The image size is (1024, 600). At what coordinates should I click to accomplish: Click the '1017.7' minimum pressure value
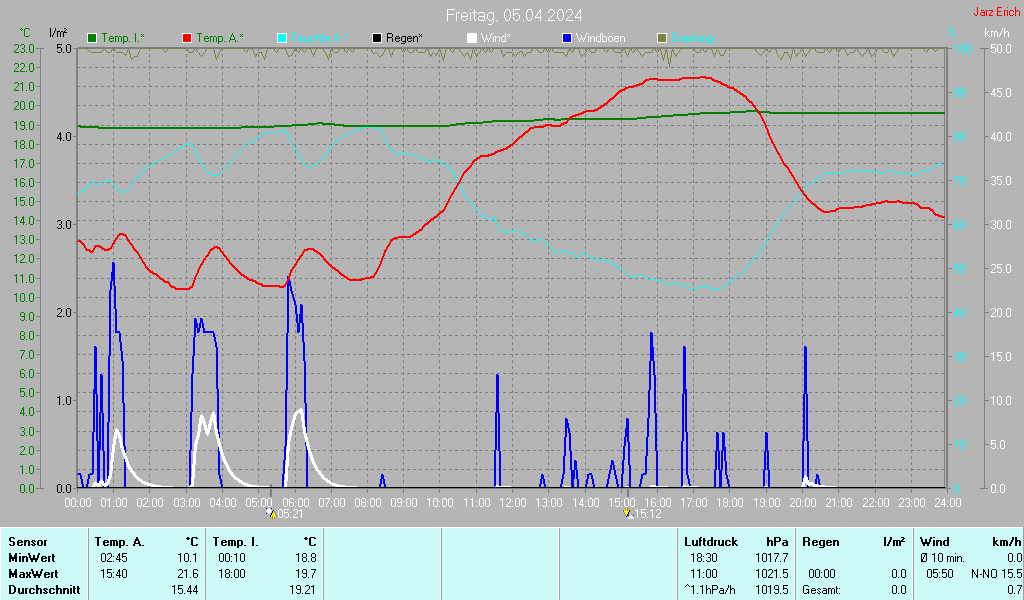[772, 558]
